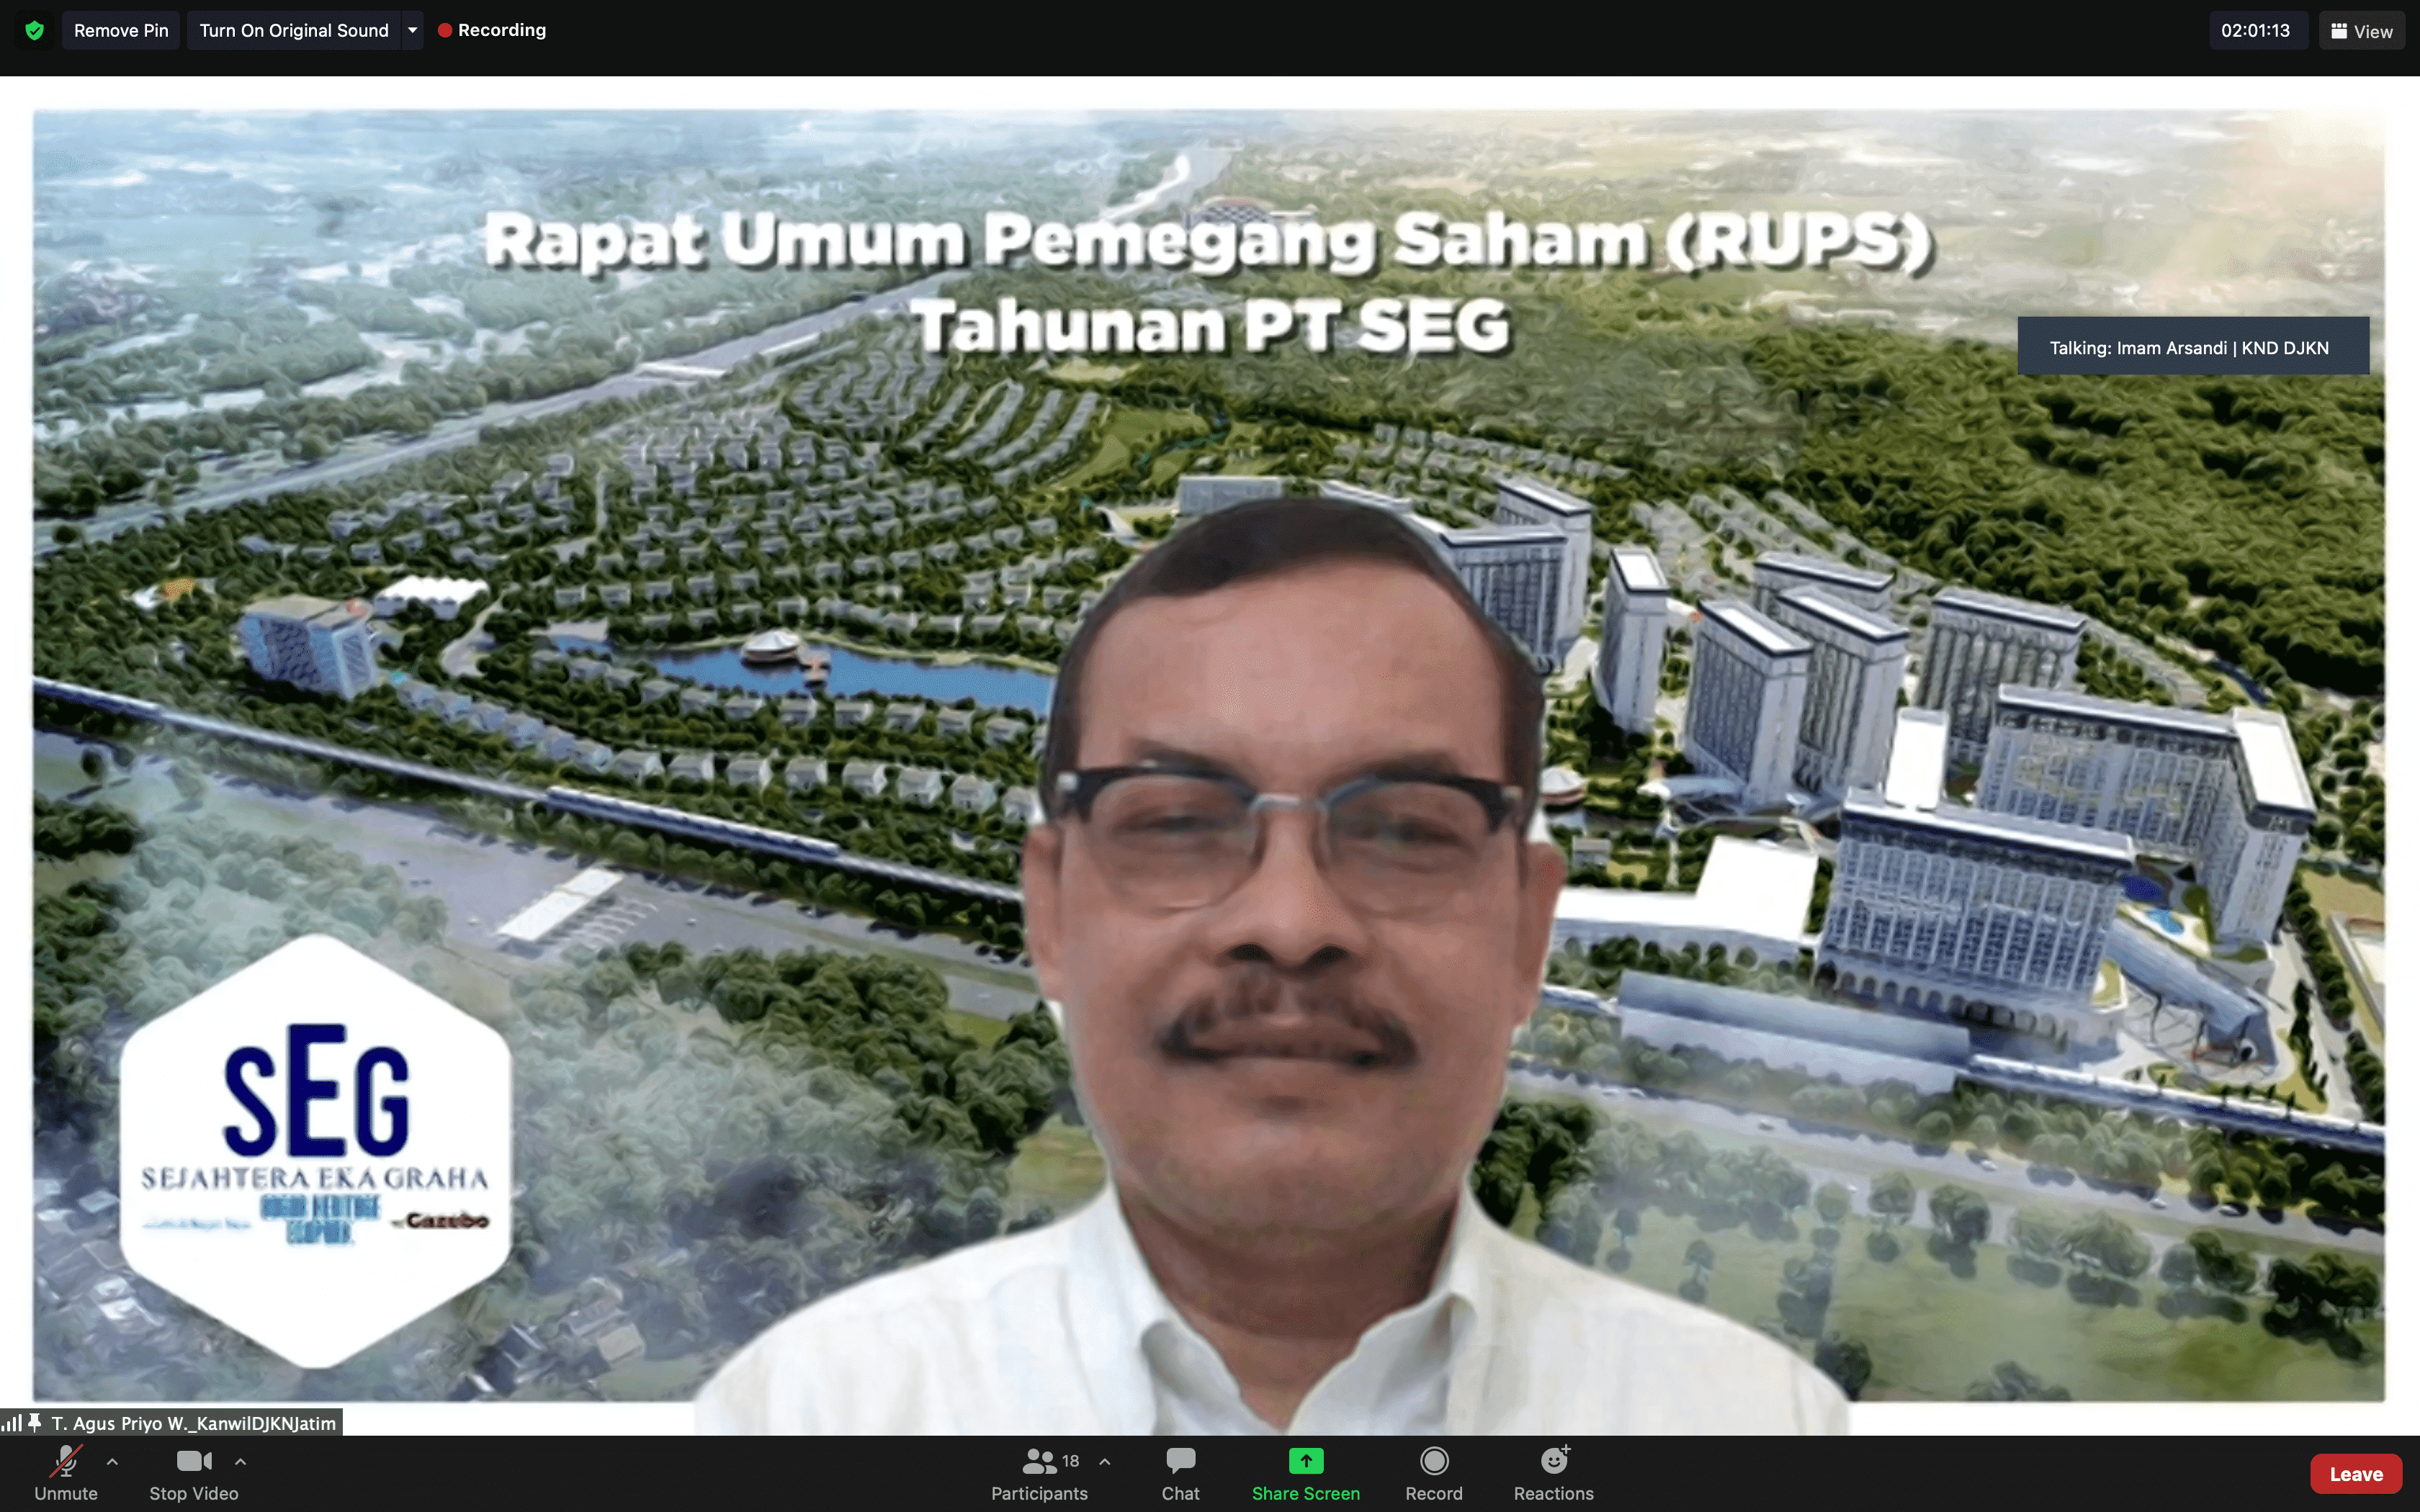
Task: Click the pin icon beside participant name
Action: tap(35, 1422)
